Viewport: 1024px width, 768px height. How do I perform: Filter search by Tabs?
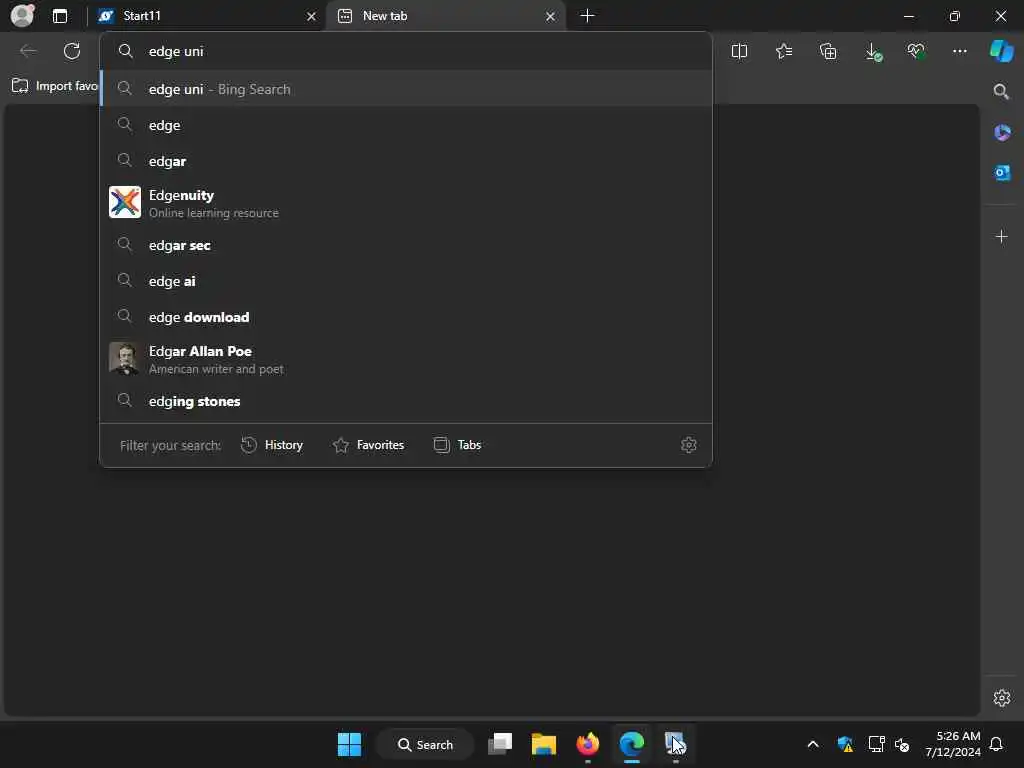coord(457,445)
